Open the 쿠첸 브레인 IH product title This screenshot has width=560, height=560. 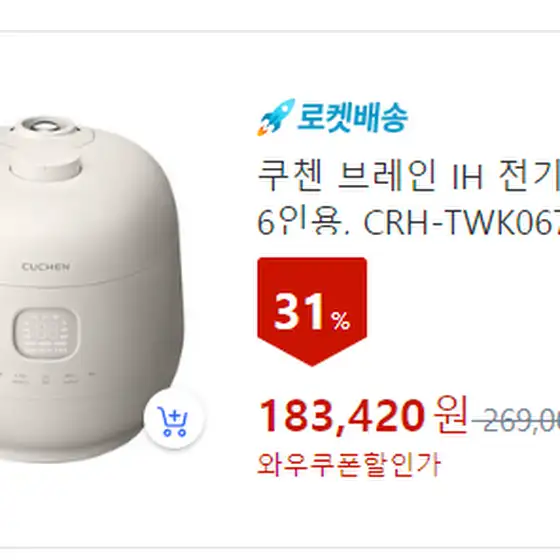pos(409,177)
